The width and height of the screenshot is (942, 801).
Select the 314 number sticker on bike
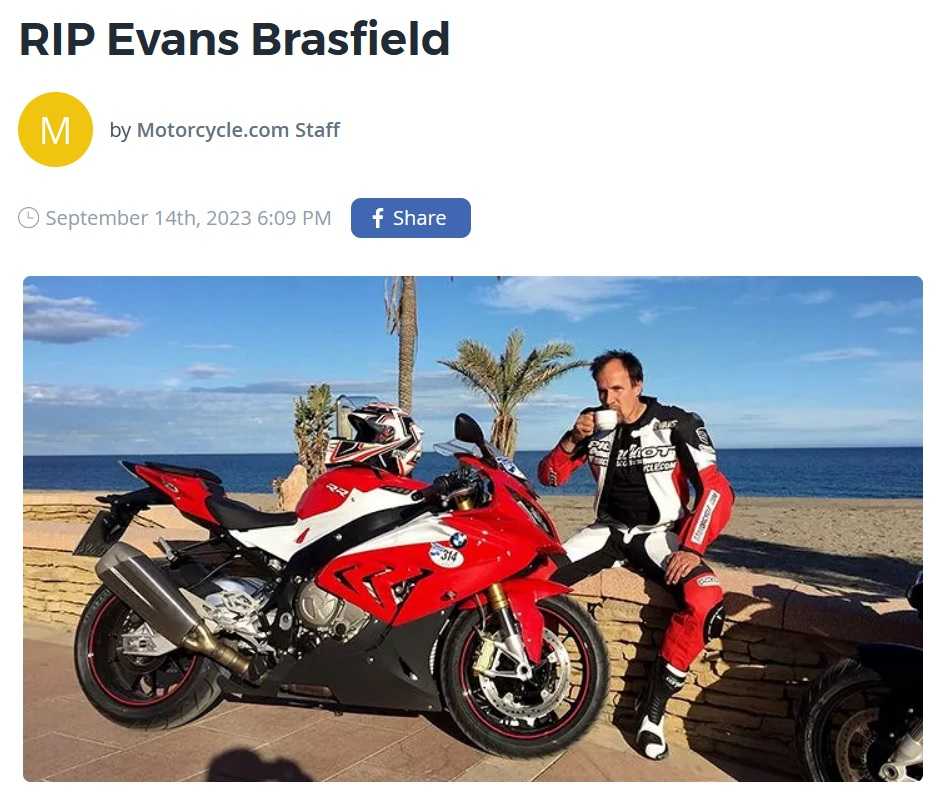pos(446,555)
